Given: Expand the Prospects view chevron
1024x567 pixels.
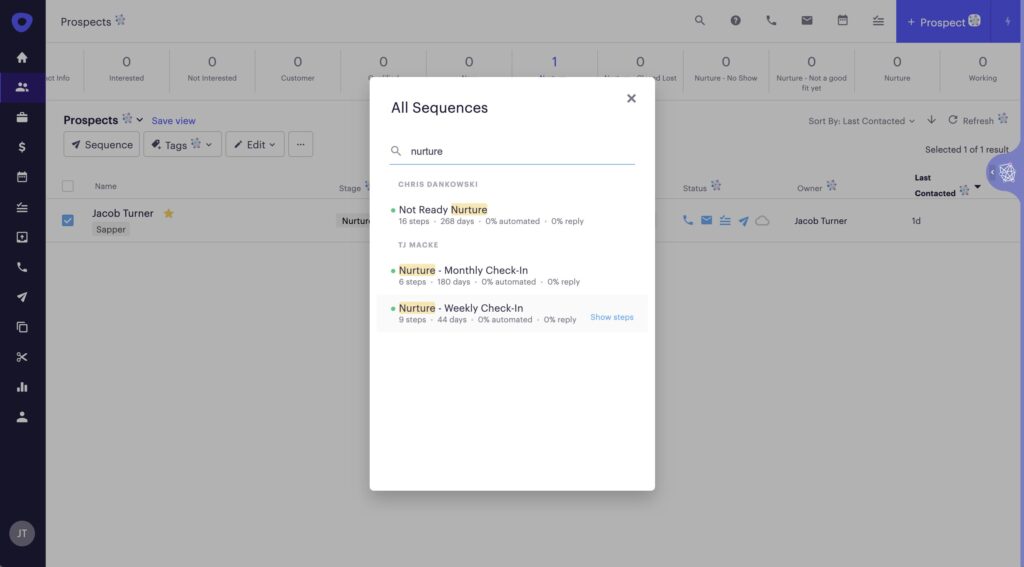Looking at the screenshot, I should (140, 120).
